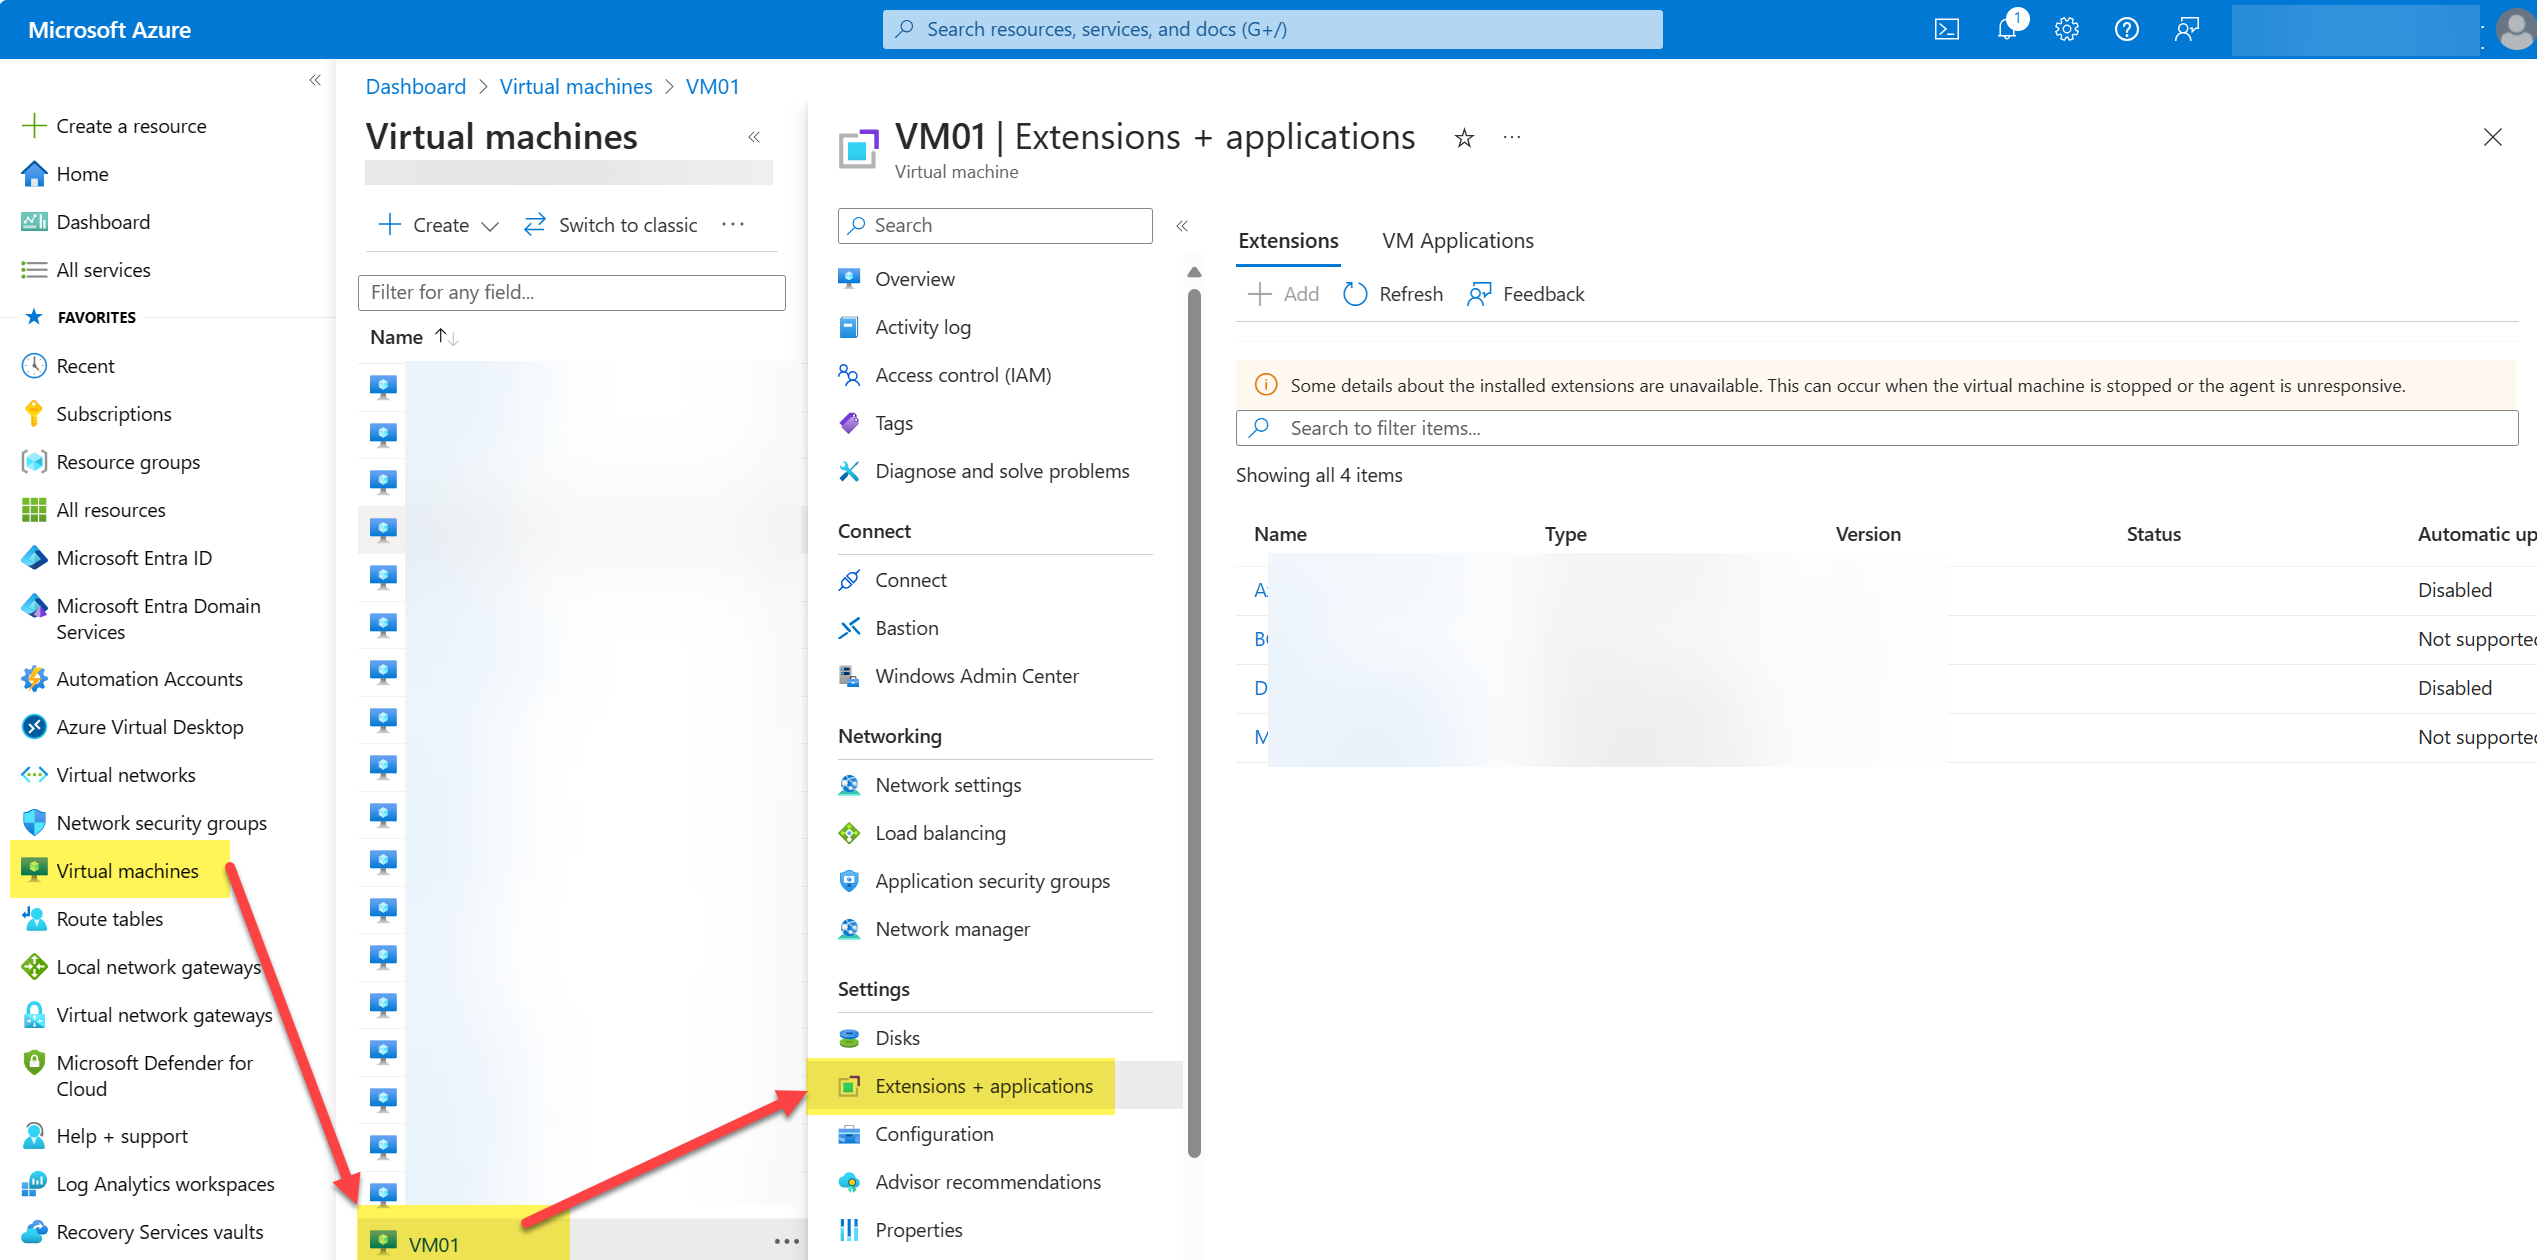Open Azure Cloud Shell from the top bar
2537x1260 pixels.
pos(1946,29)
